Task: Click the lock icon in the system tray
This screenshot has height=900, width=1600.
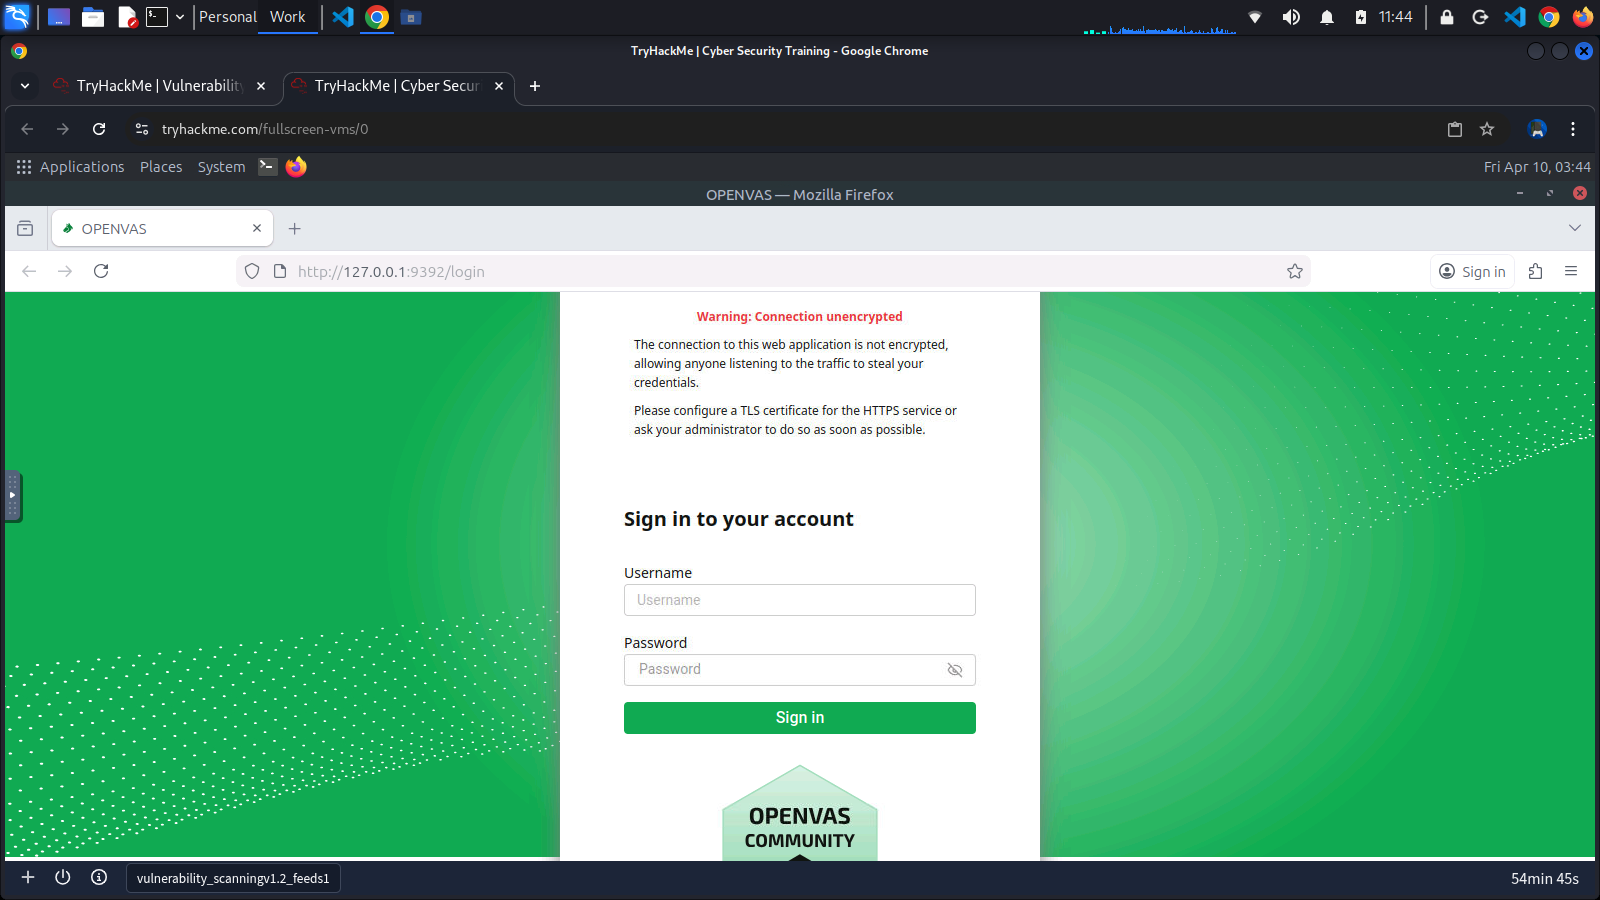Action: [1446, 16]
